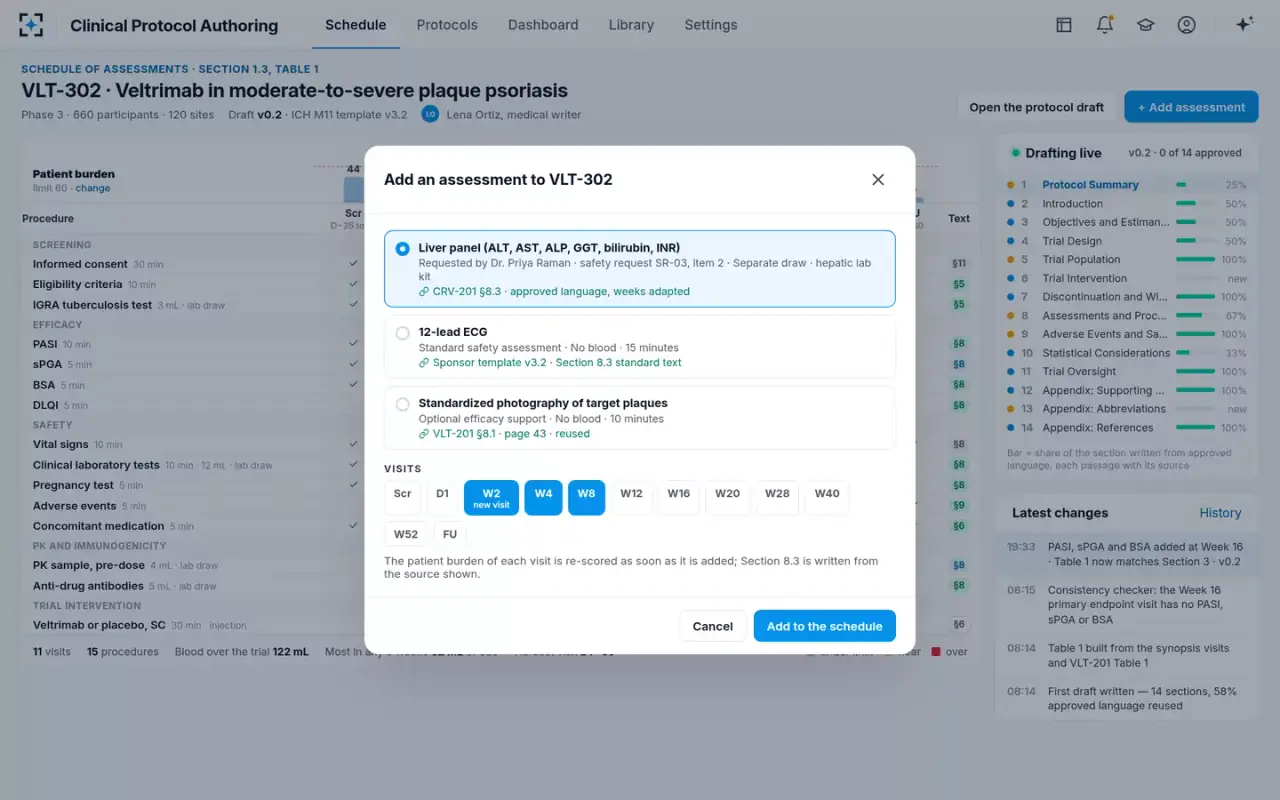Switch to the Schedule tab
Viewport: 1280px width, 800px height.
355,25
